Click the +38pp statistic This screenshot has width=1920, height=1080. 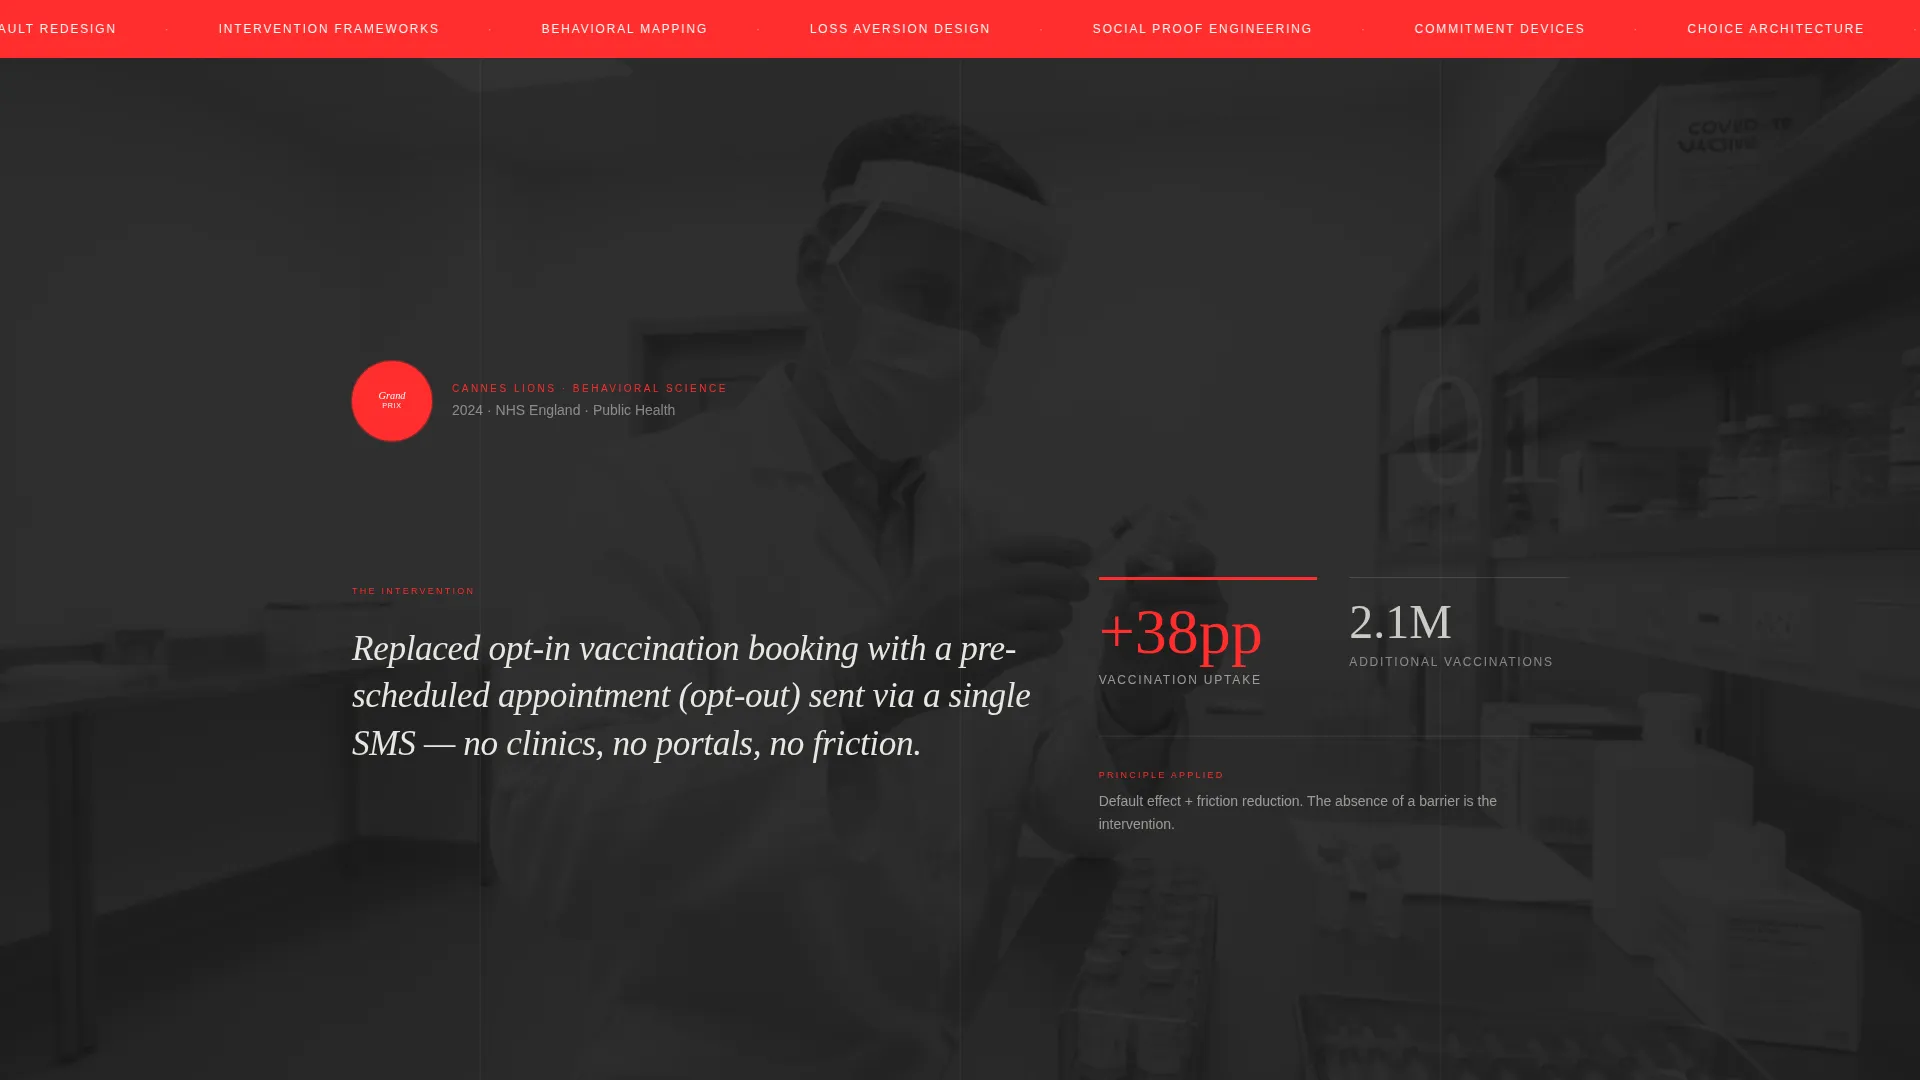pos(1180,632)
